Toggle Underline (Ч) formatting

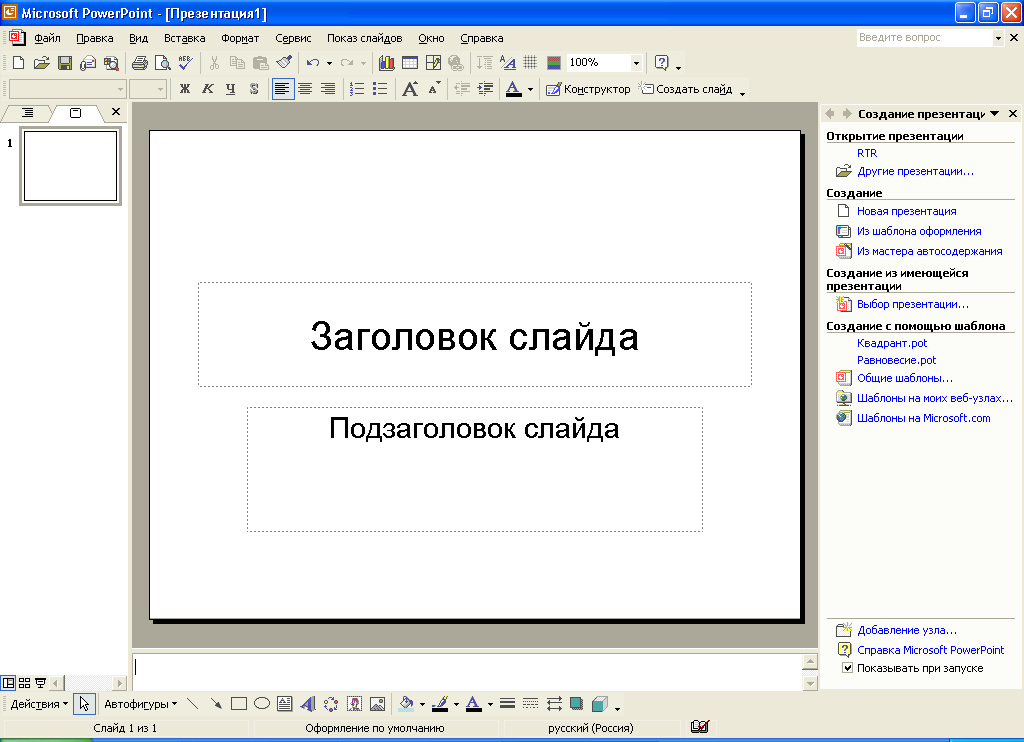(x=231, y=89)
